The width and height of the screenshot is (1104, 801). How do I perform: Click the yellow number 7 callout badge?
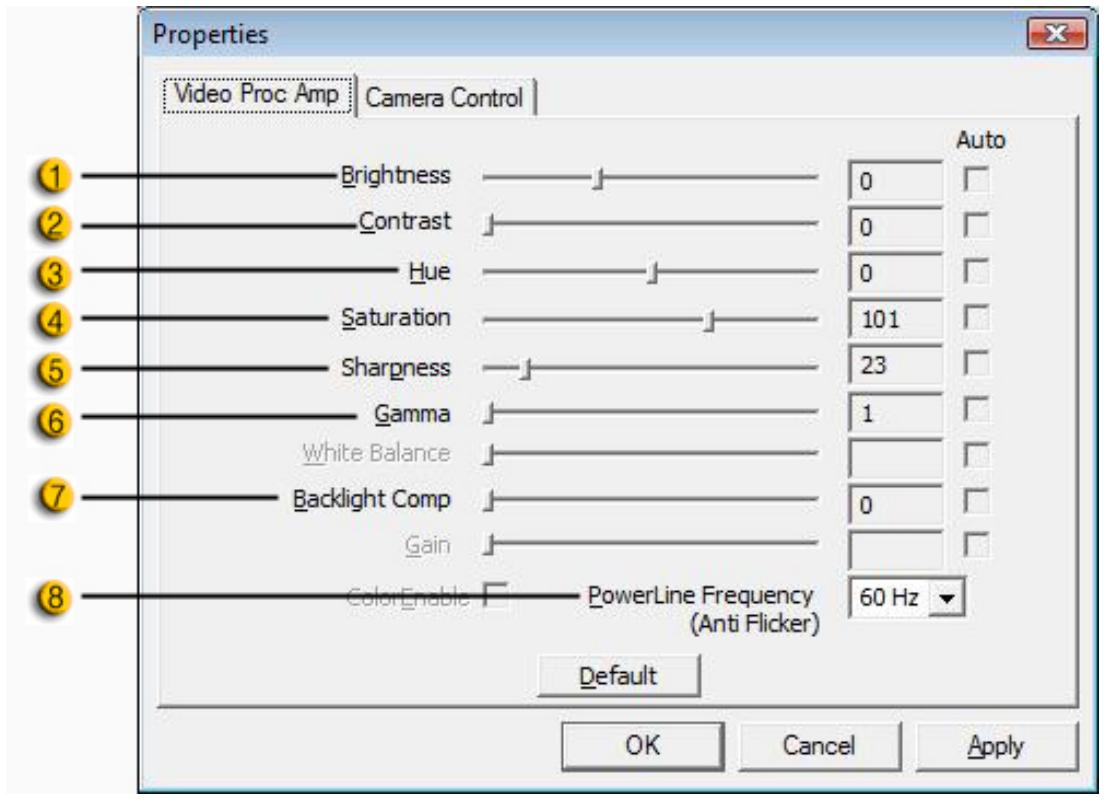[x=54, y=496]
